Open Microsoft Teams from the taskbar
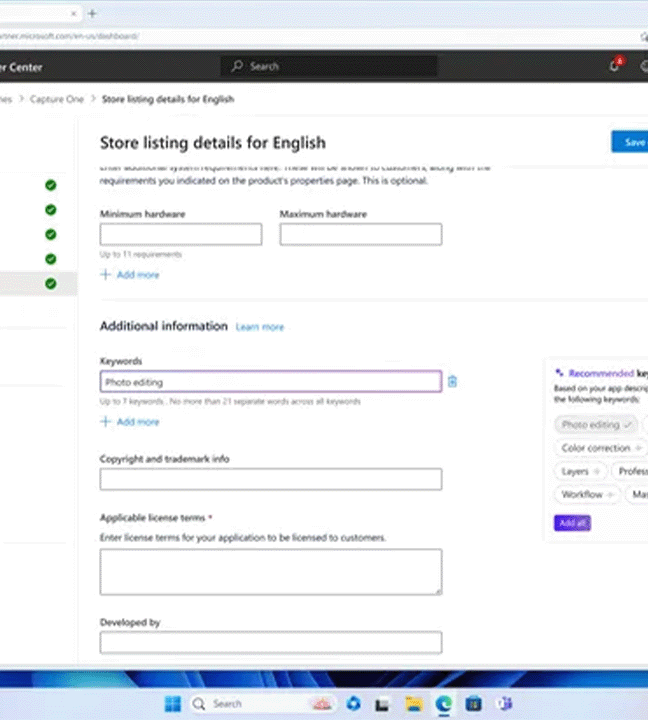This screenshot has width=648, height=720. pos(504,703)
